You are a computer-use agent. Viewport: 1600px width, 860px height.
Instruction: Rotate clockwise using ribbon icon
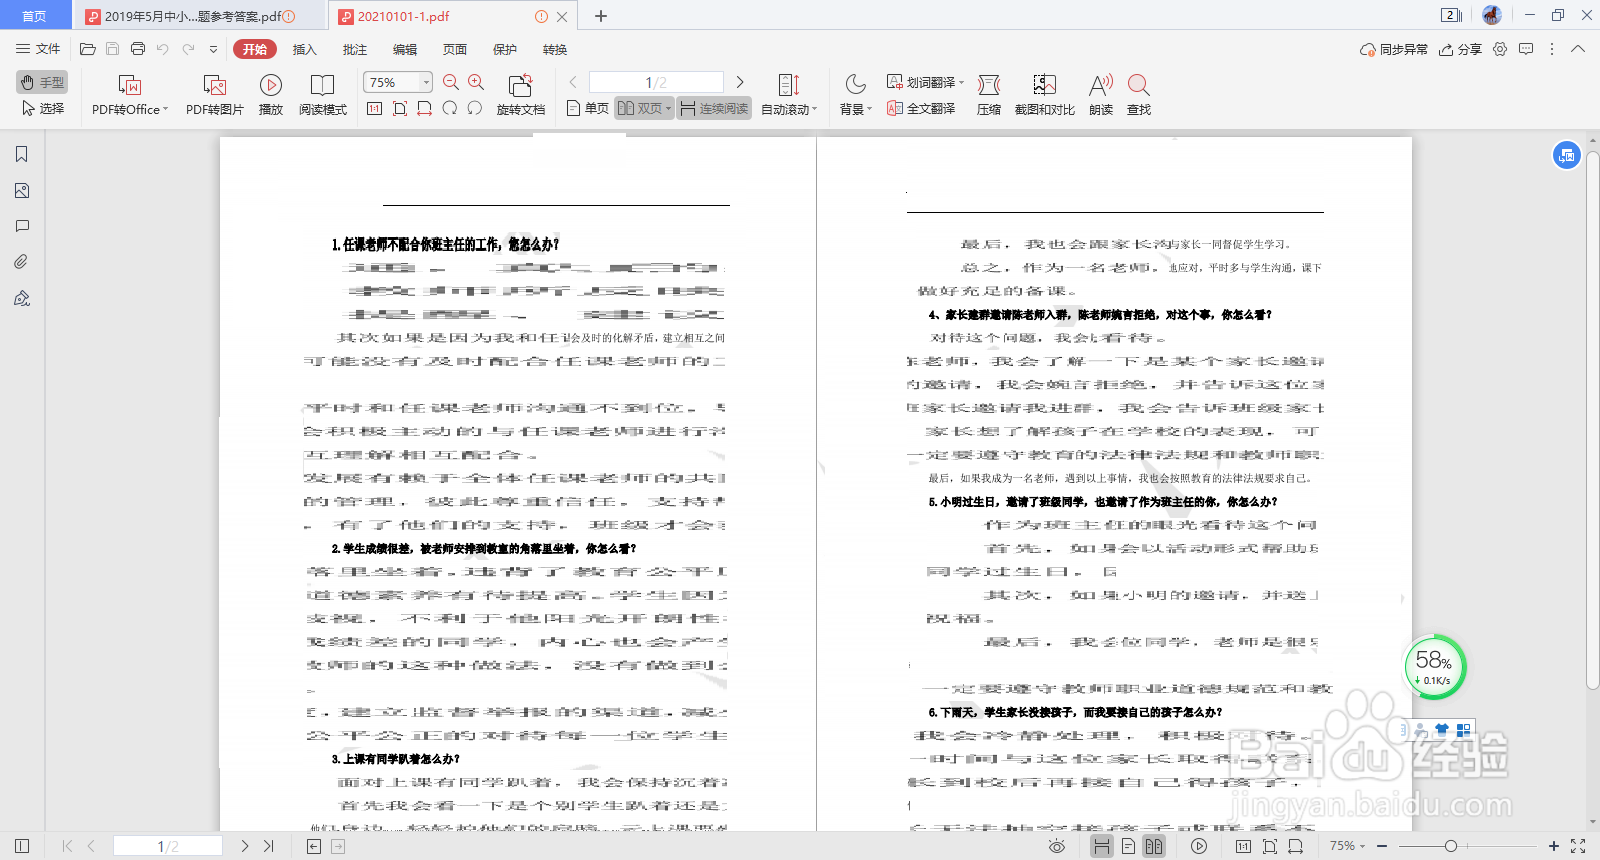coord(474,108)
